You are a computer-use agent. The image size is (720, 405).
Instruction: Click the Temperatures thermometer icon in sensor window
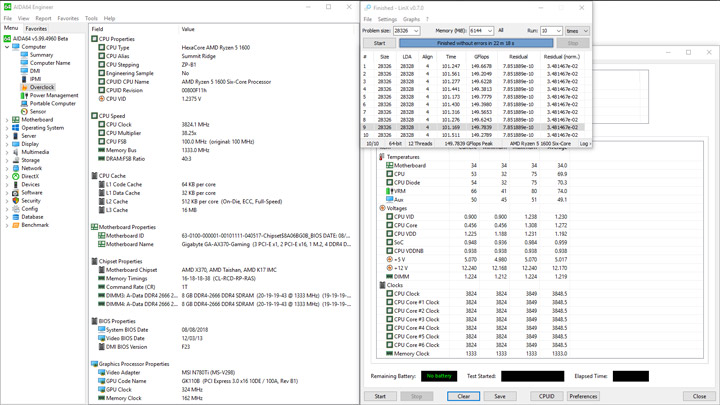pos(382,157)
